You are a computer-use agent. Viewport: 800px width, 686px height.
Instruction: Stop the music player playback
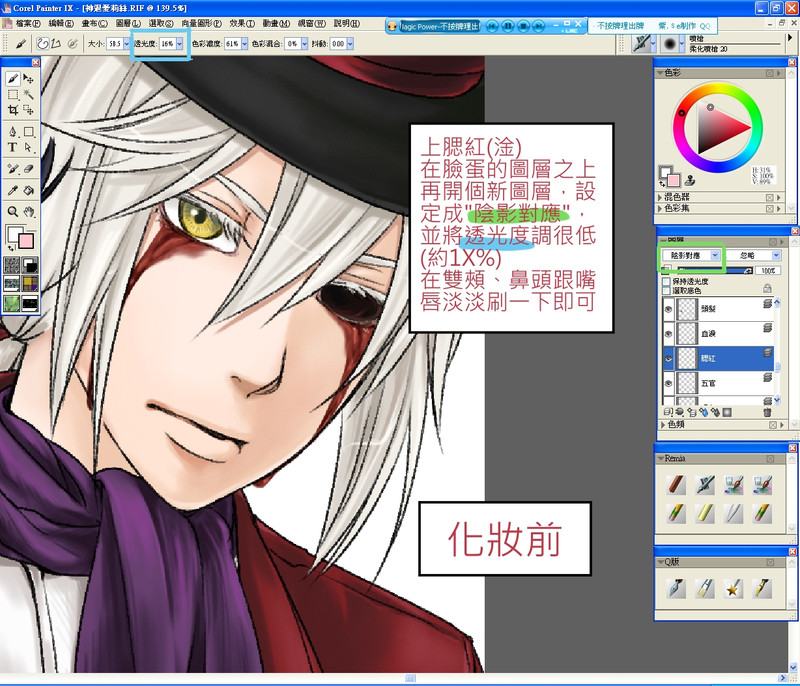tap(523, 26)
